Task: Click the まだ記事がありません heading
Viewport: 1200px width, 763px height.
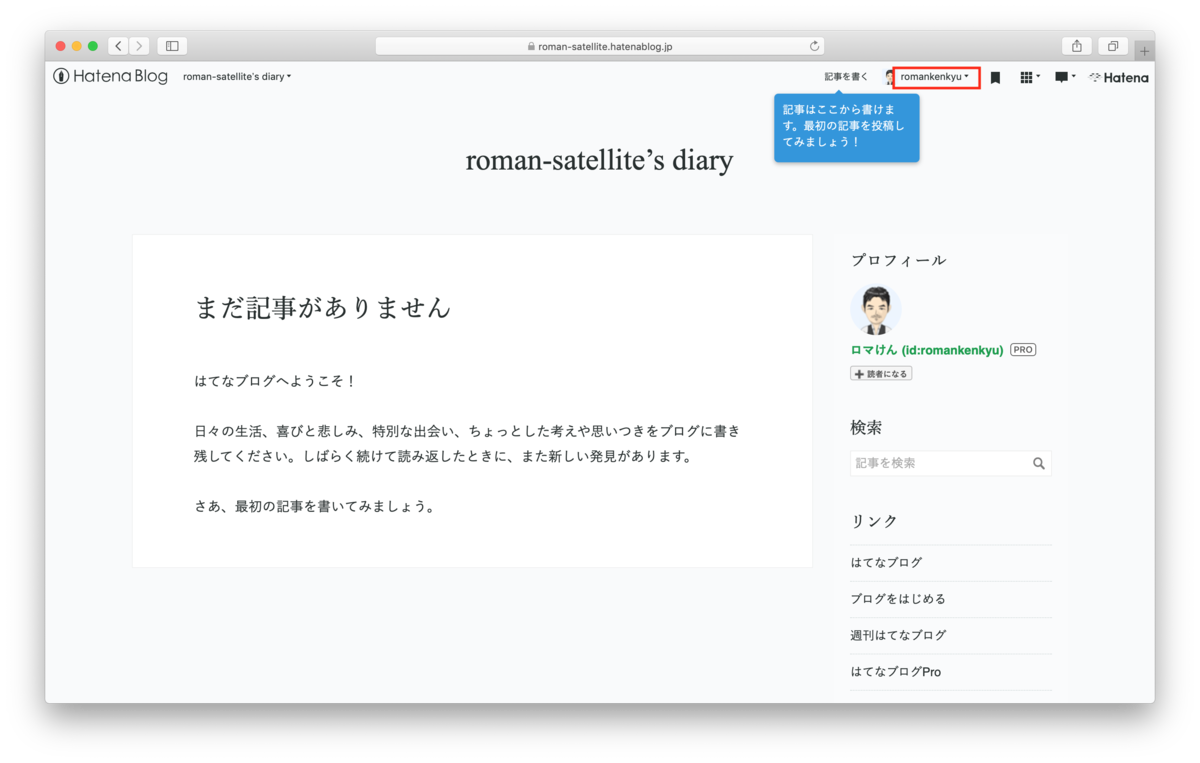Action: coord(323,308)
